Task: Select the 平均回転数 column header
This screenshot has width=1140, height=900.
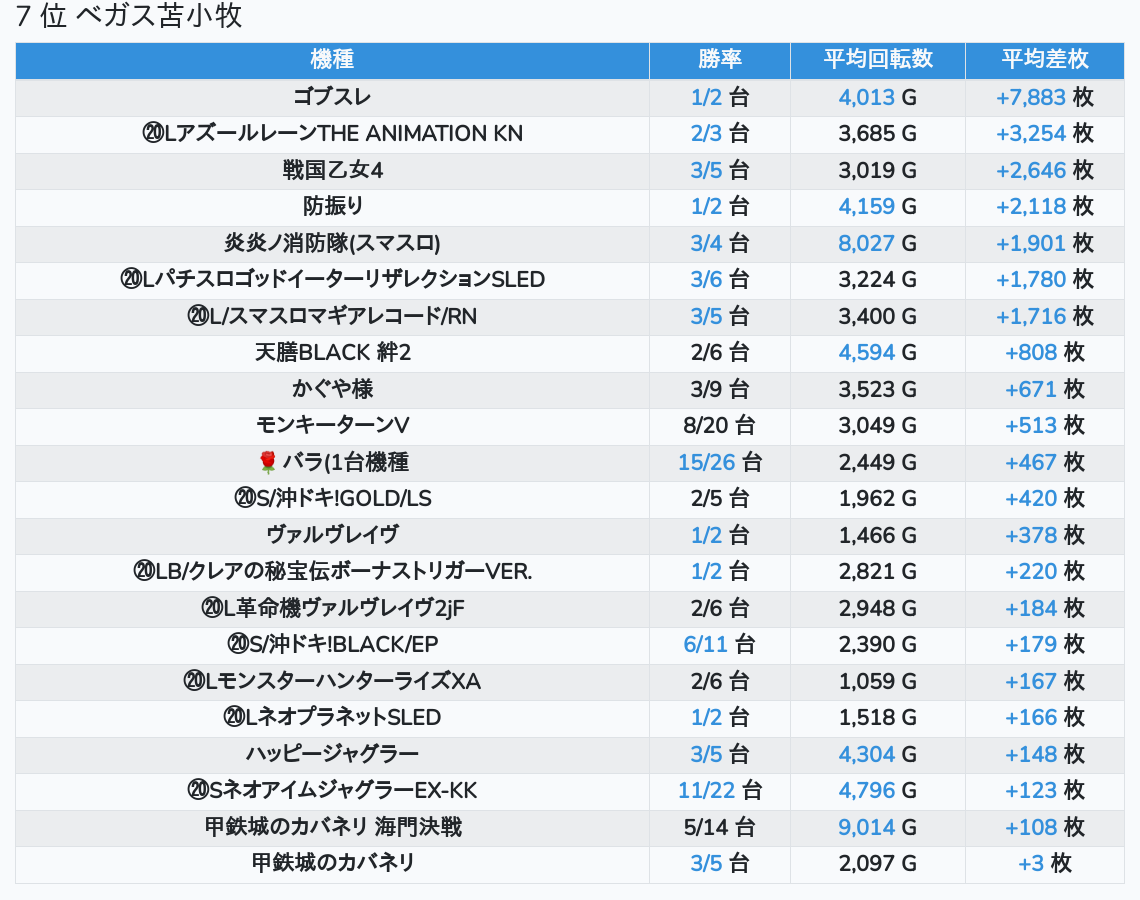Action: [877, 60]
